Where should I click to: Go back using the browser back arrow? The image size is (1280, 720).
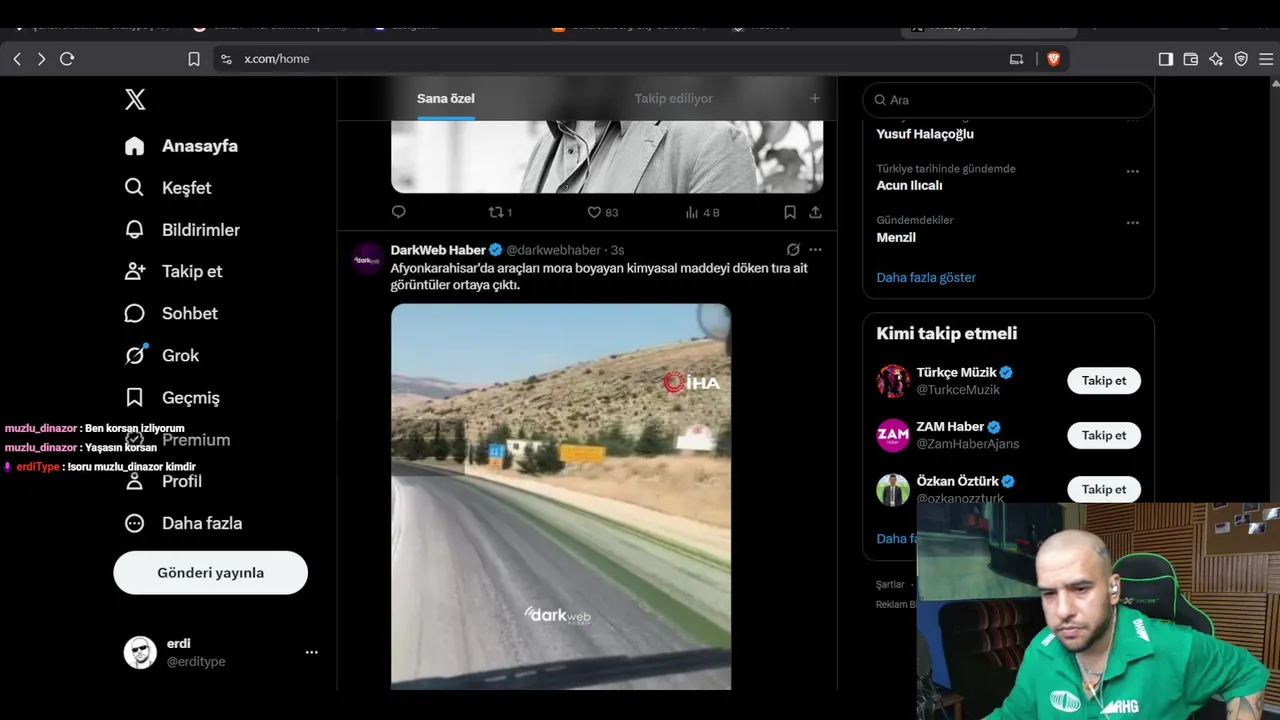click(17, 59)
